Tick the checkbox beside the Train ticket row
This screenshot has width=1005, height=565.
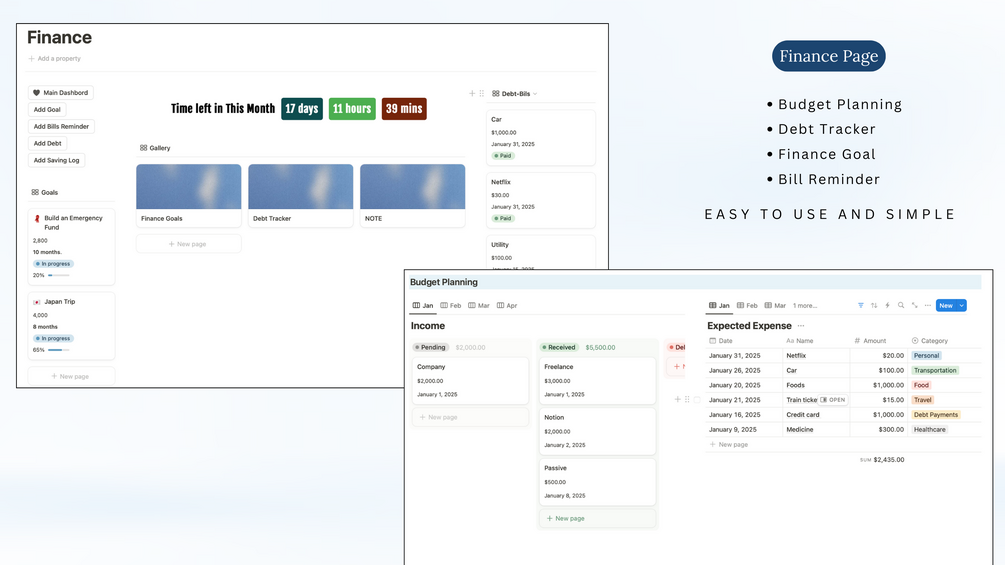click(x=697, y=400)
